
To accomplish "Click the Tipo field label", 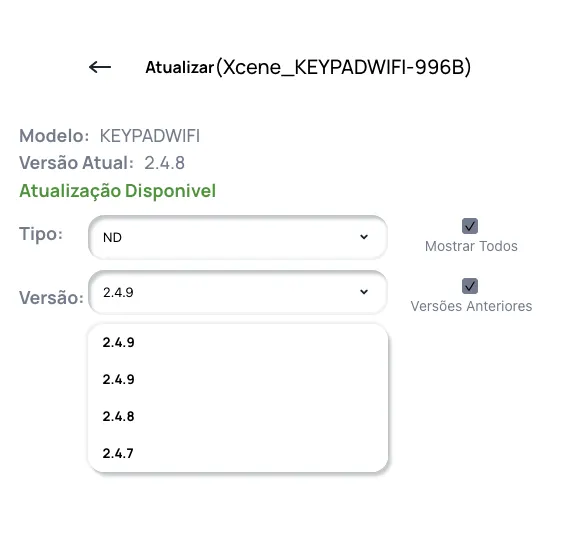I will pos(41,234).
